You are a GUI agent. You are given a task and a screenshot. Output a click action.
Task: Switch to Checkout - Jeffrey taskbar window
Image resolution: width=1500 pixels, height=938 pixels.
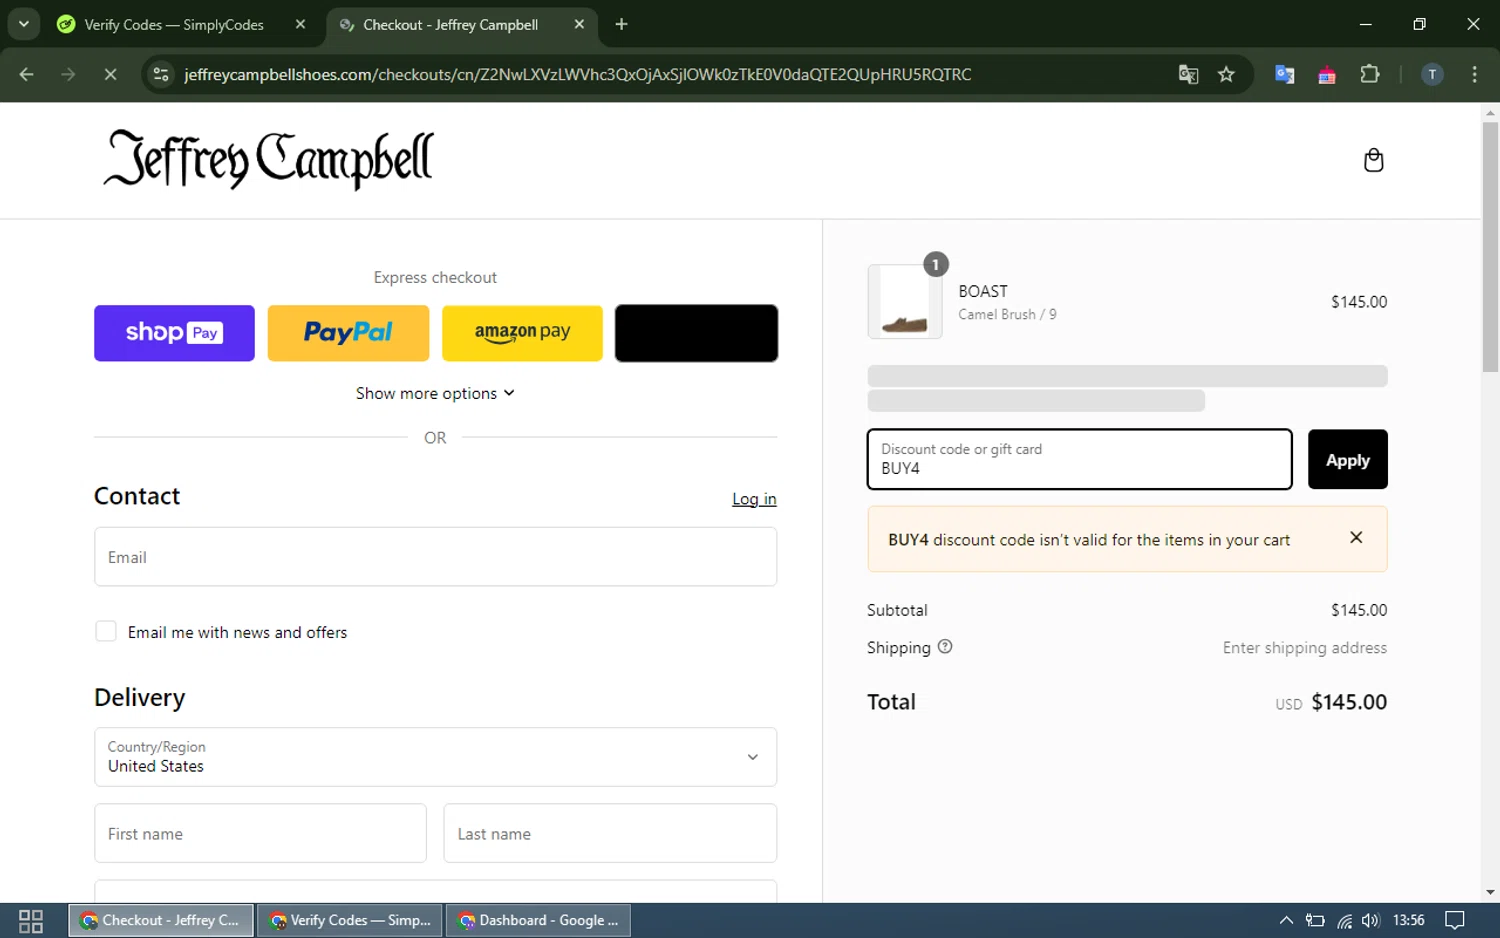(x=160, y=921)
